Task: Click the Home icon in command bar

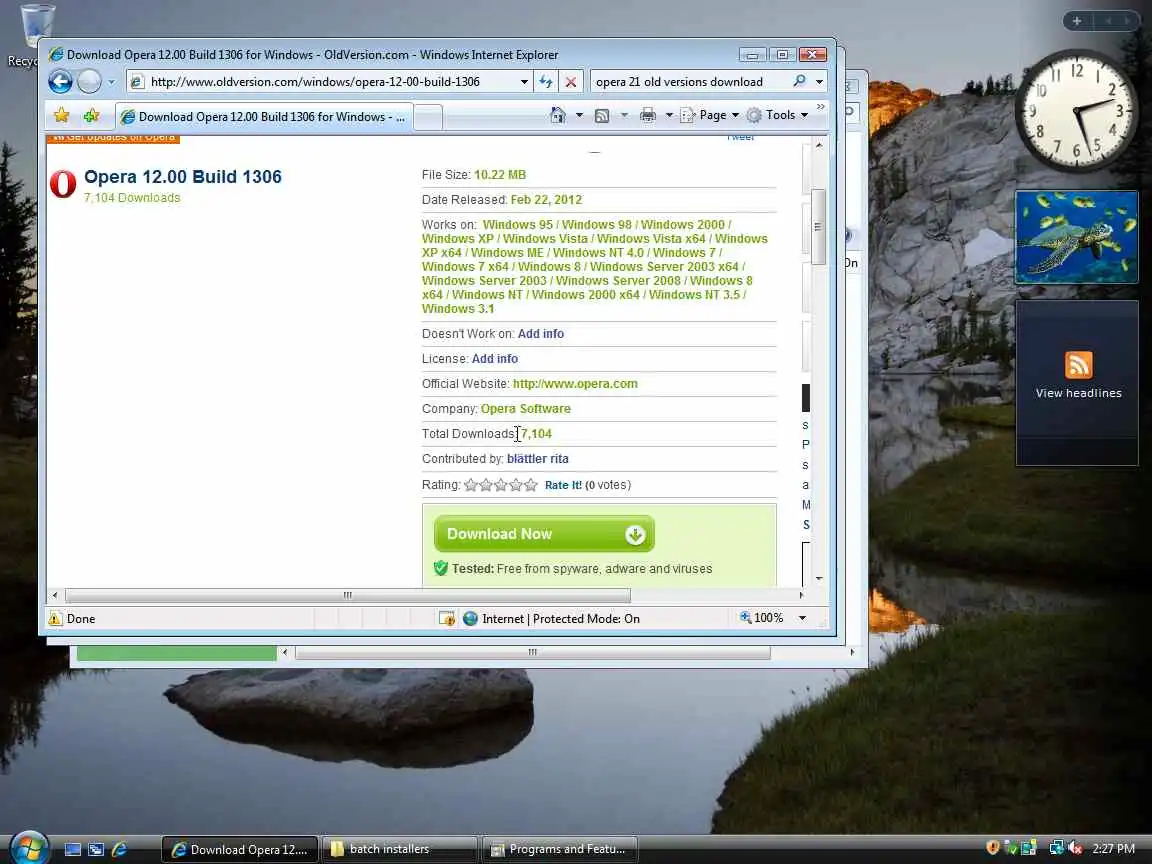Action: click(558, 115)
